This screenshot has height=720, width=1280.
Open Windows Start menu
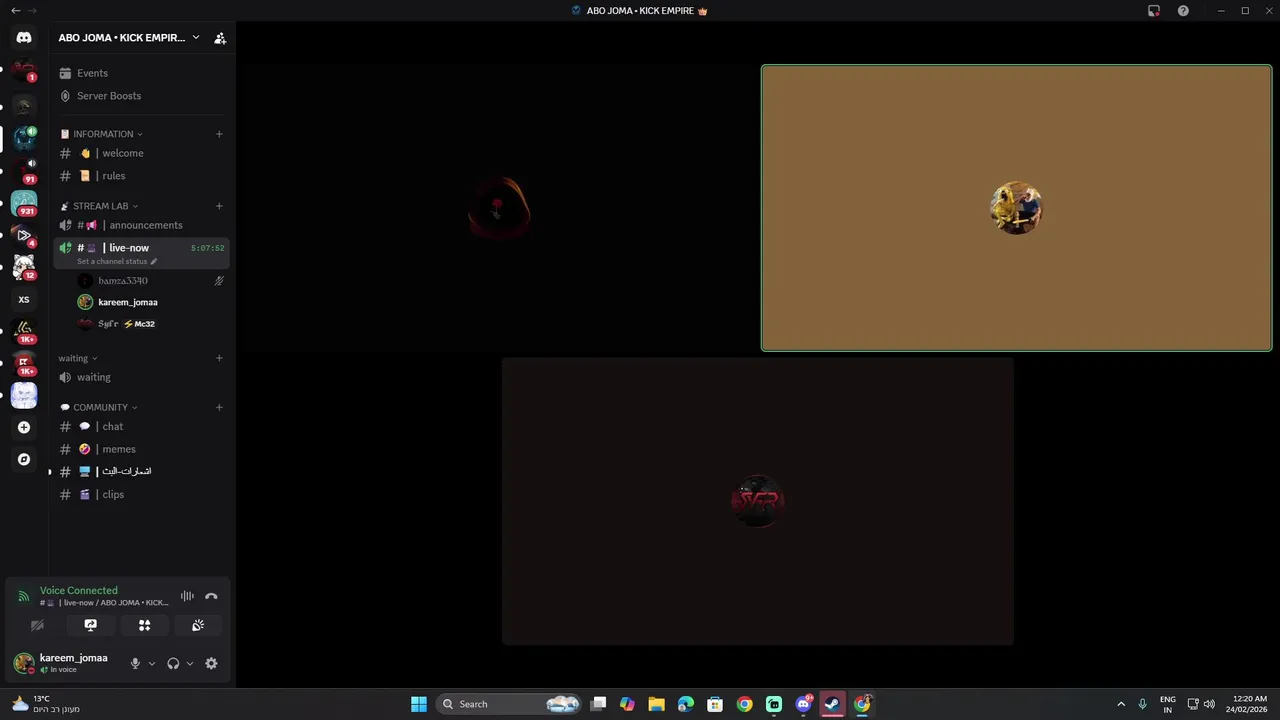click(x=419, y=704)
